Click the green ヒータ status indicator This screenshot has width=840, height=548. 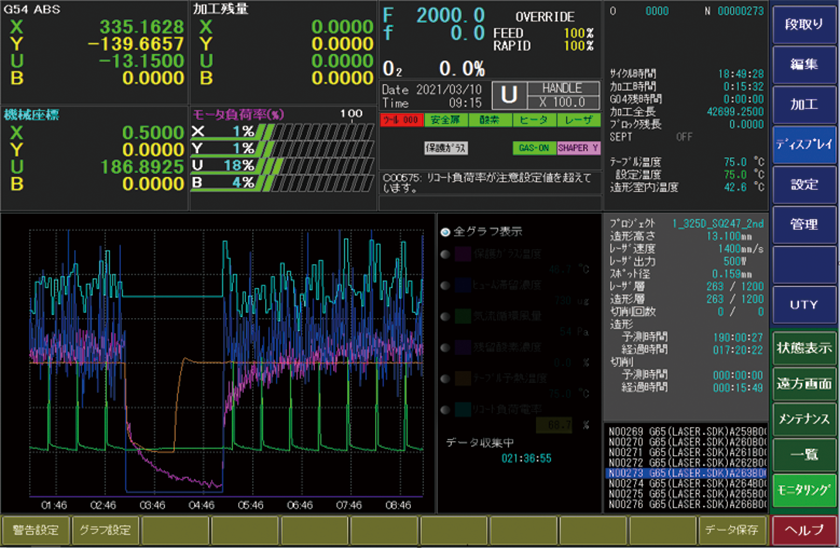tap(533, 119)
